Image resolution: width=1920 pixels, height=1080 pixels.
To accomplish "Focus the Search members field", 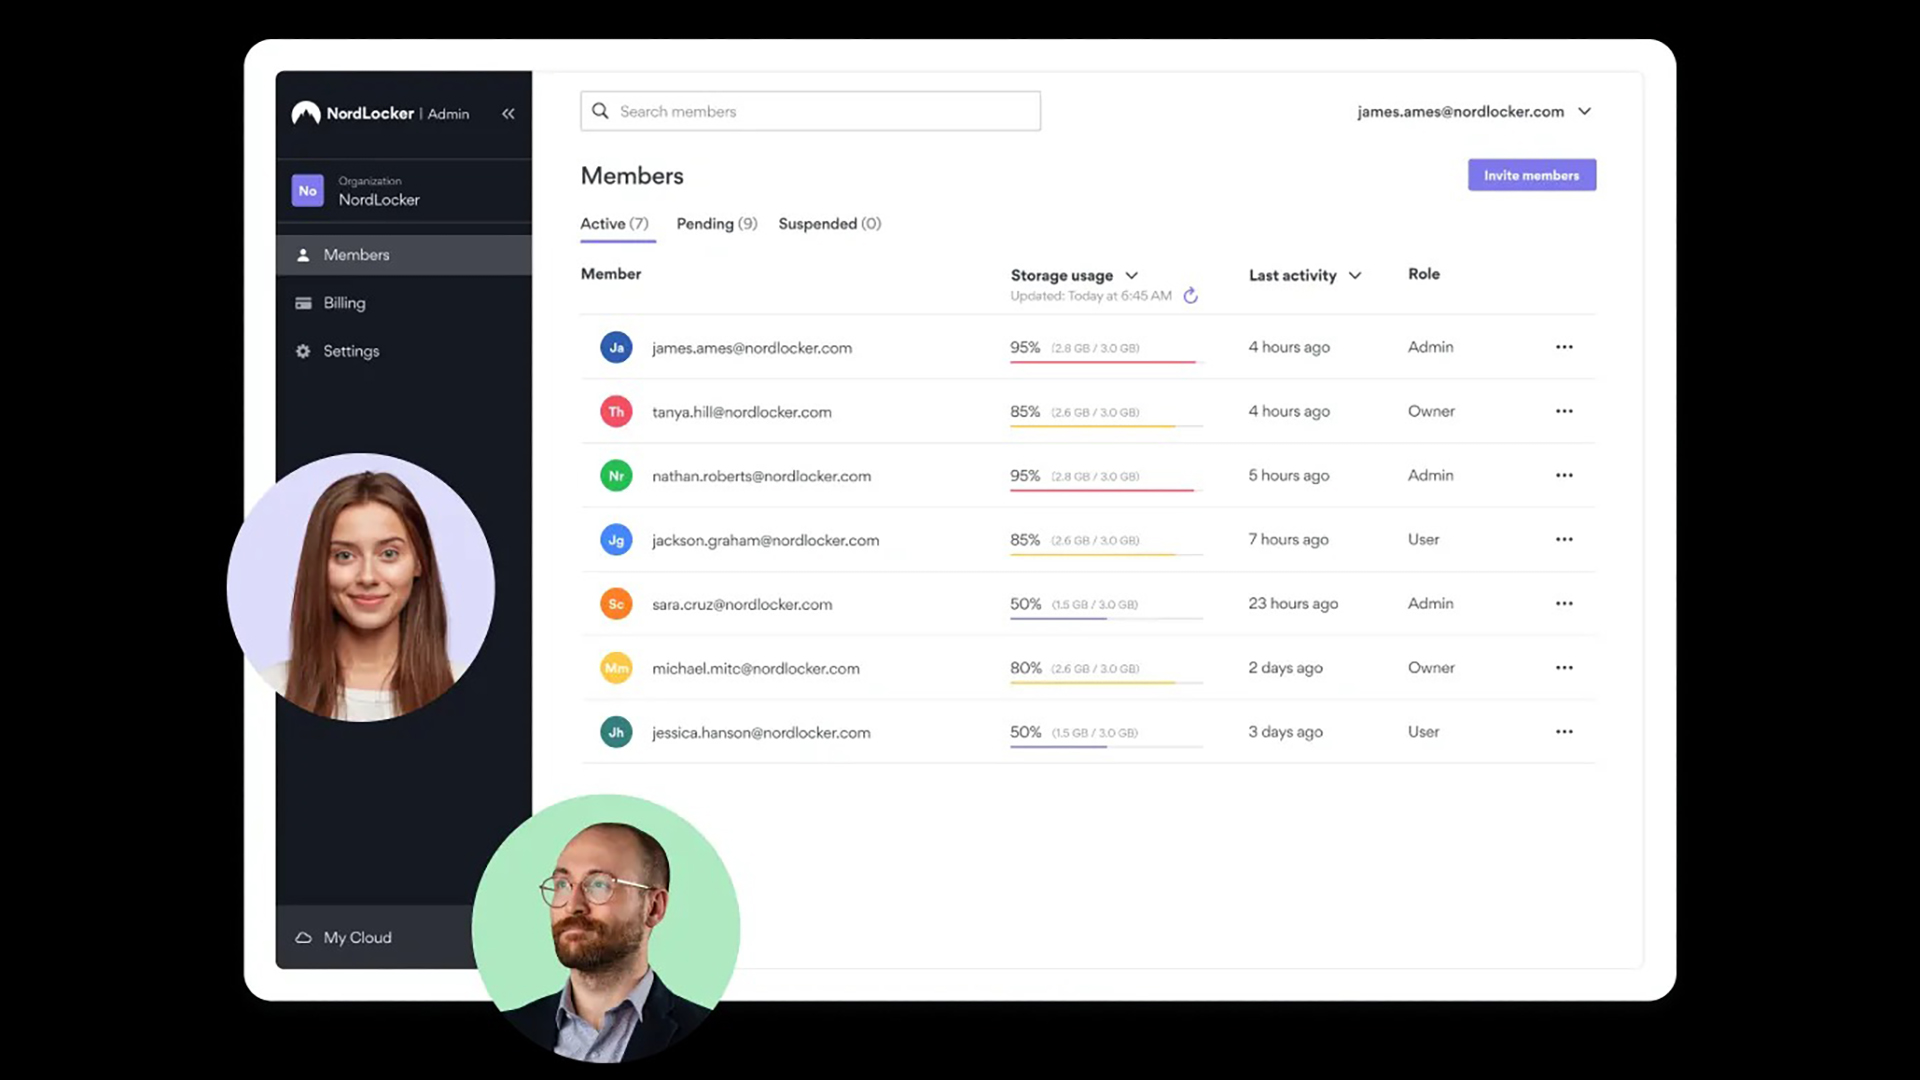I will pyautogui.click(x=810, y=111).
